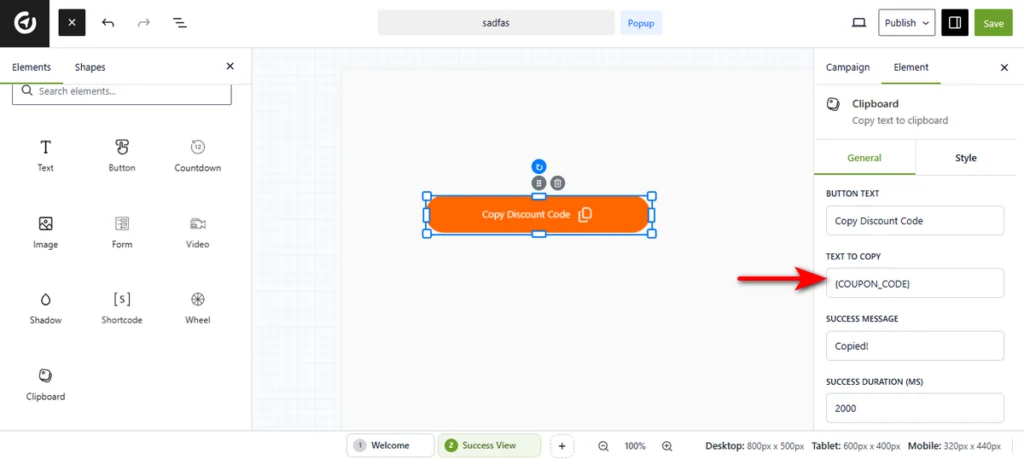The height and width of the screenshot is (459, 1024).
Task: Zoom in on the canvas
Action: 667,446
